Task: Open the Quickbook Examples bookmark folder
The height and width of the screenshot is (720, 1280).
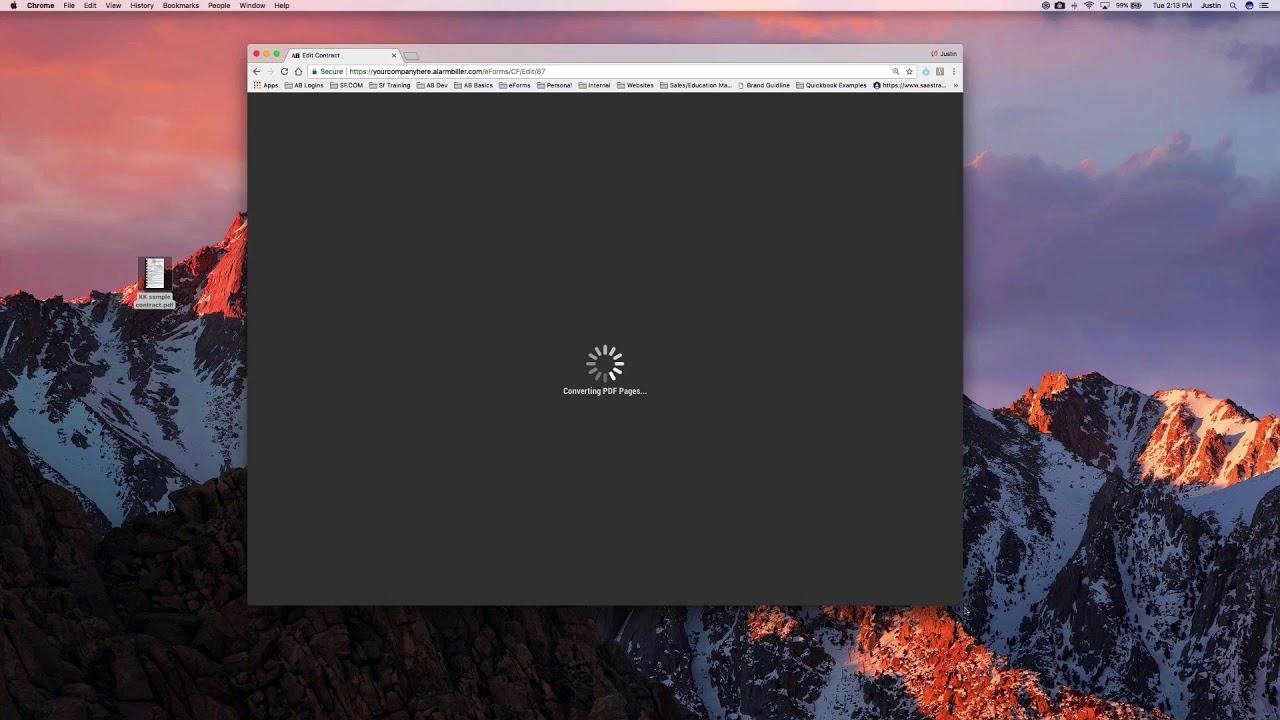Action: 831,85
